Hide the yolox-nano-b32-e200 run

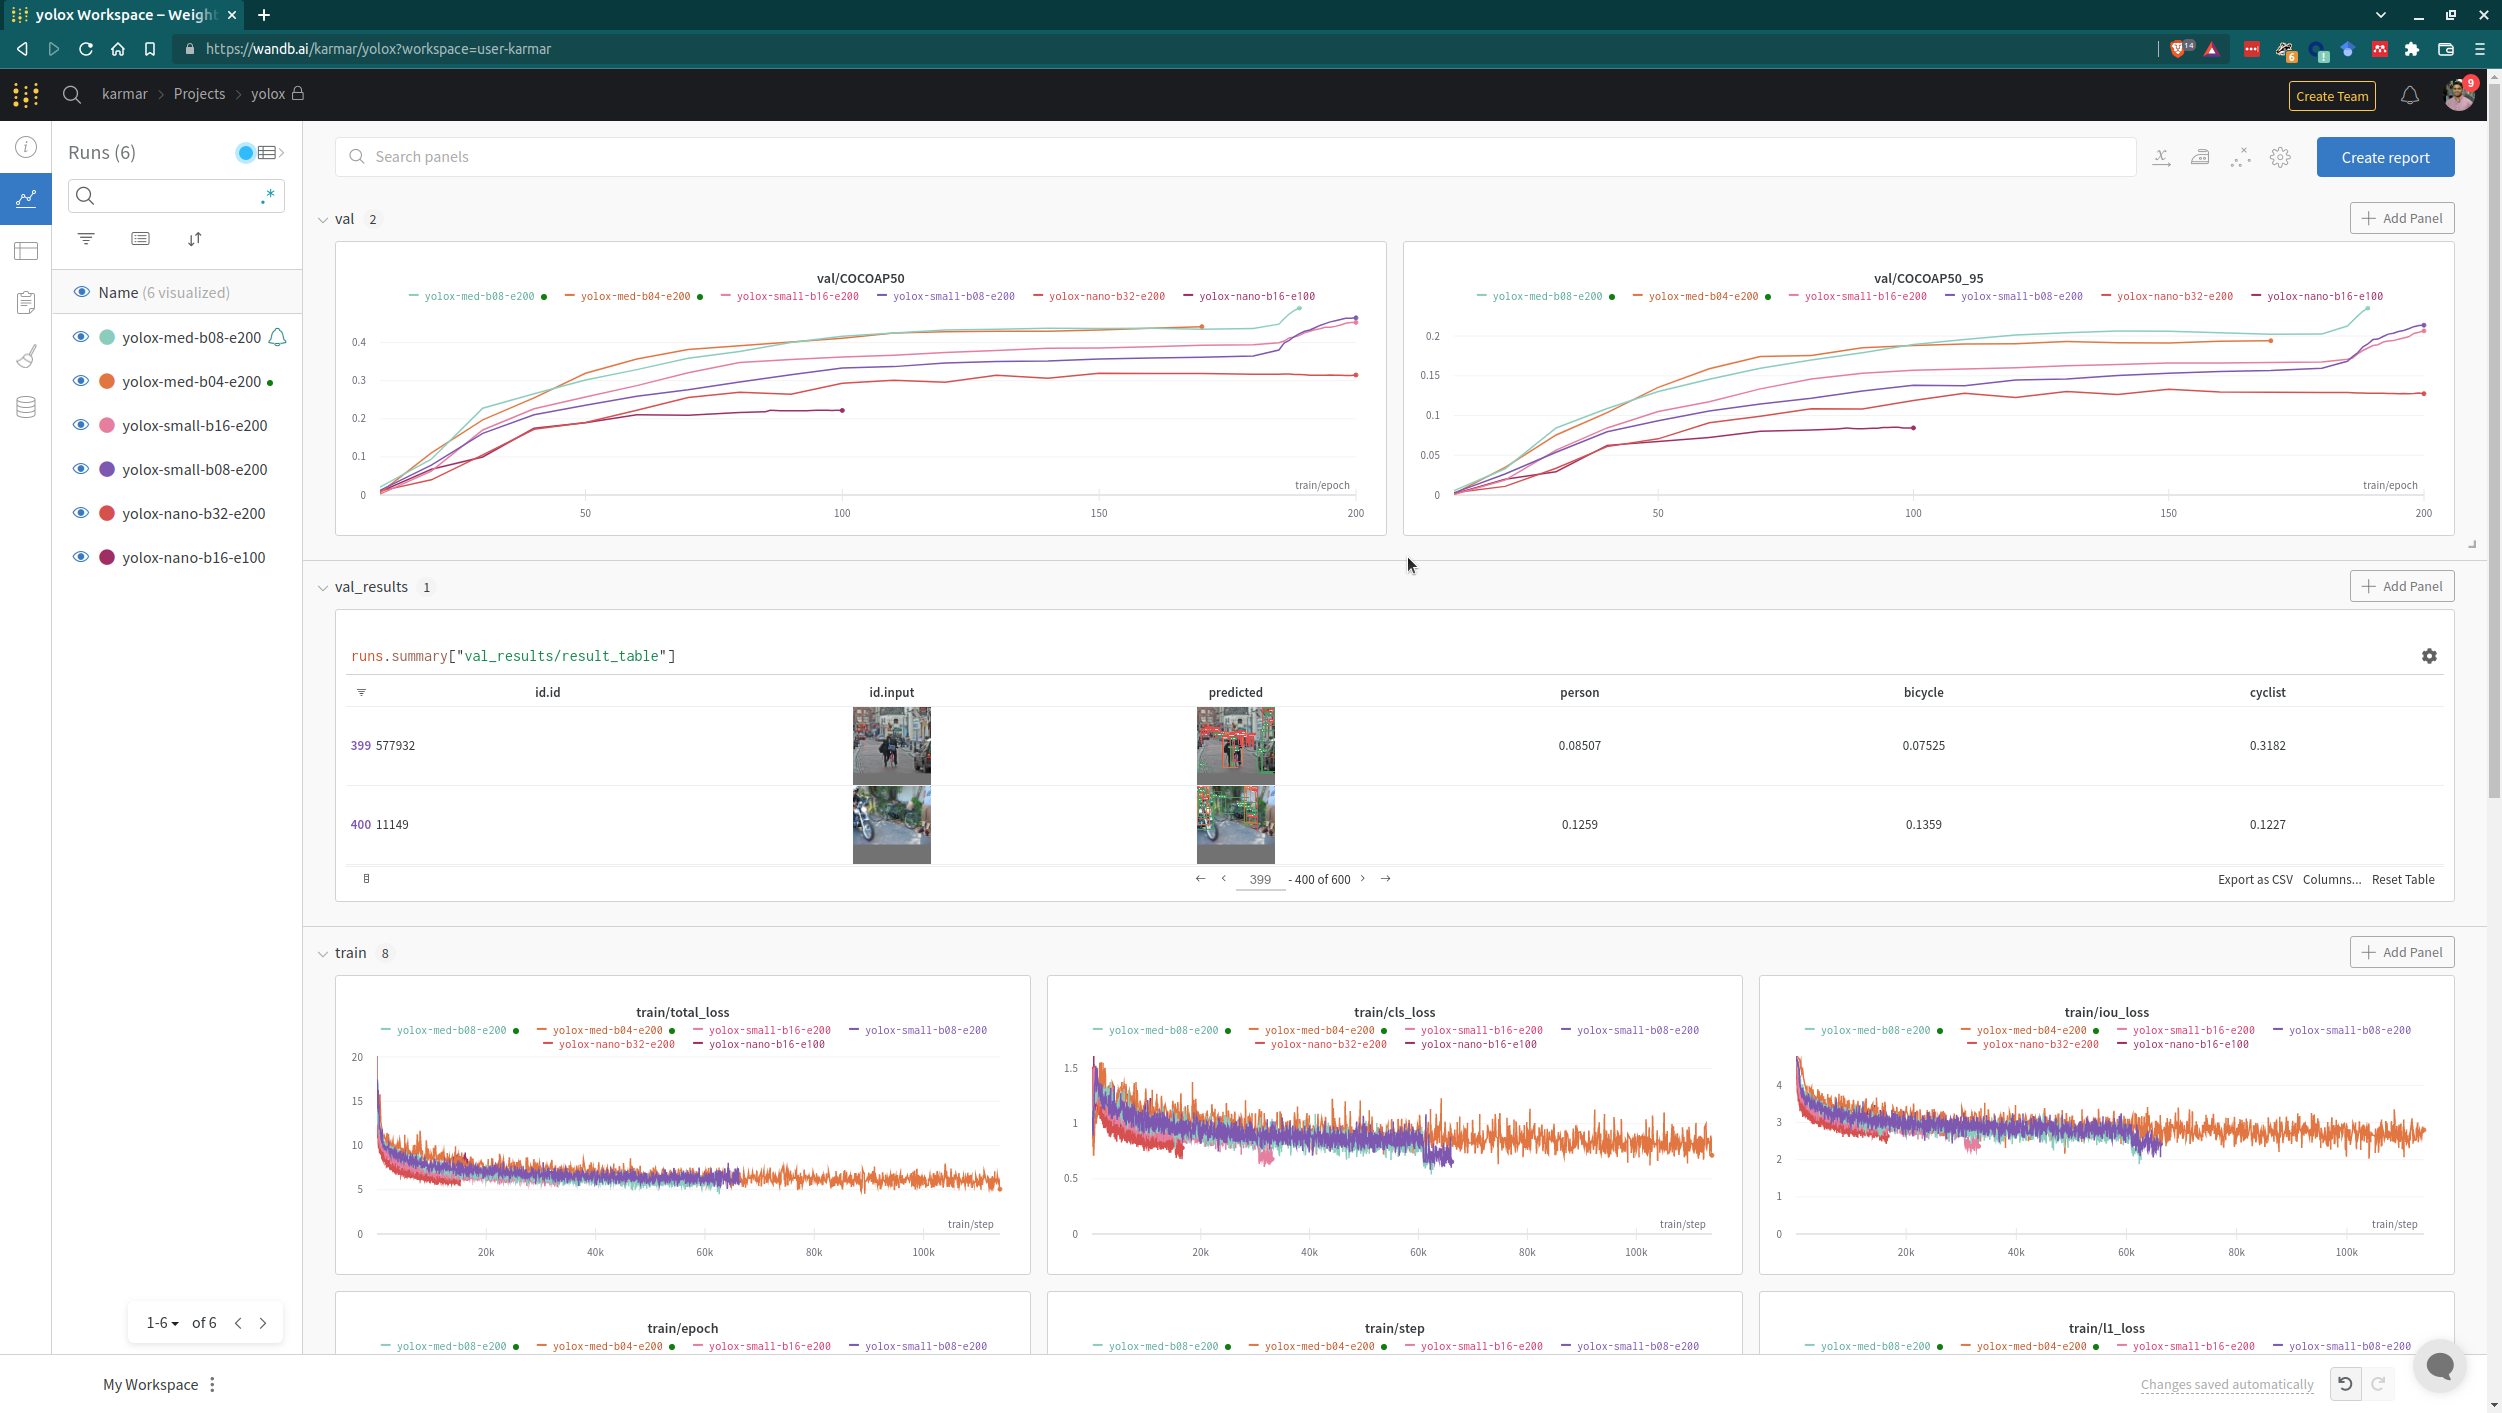(81, 513)
